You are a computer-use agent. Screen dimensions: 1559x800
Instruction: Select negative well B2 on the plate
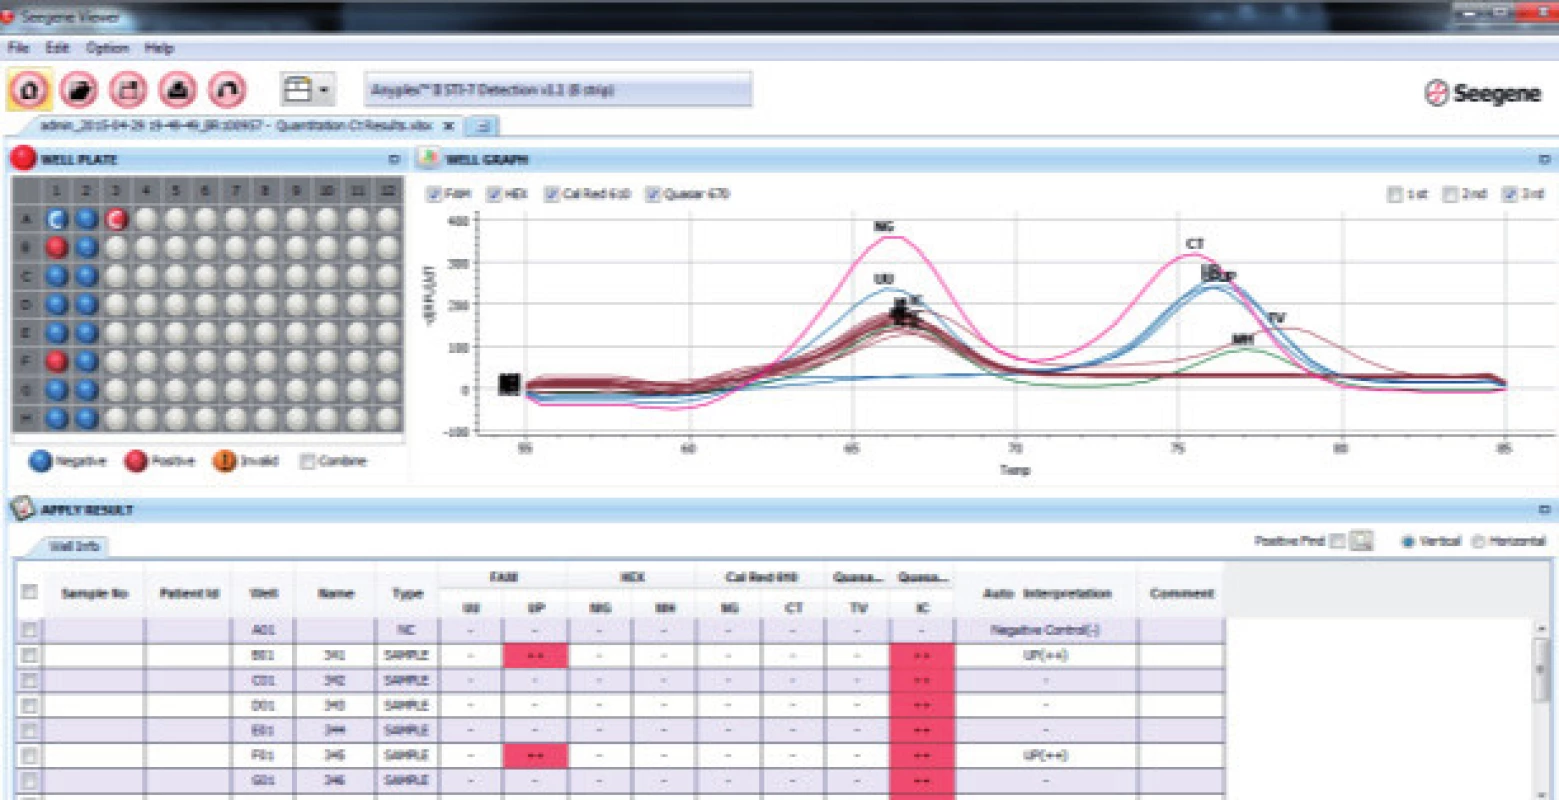87,247
